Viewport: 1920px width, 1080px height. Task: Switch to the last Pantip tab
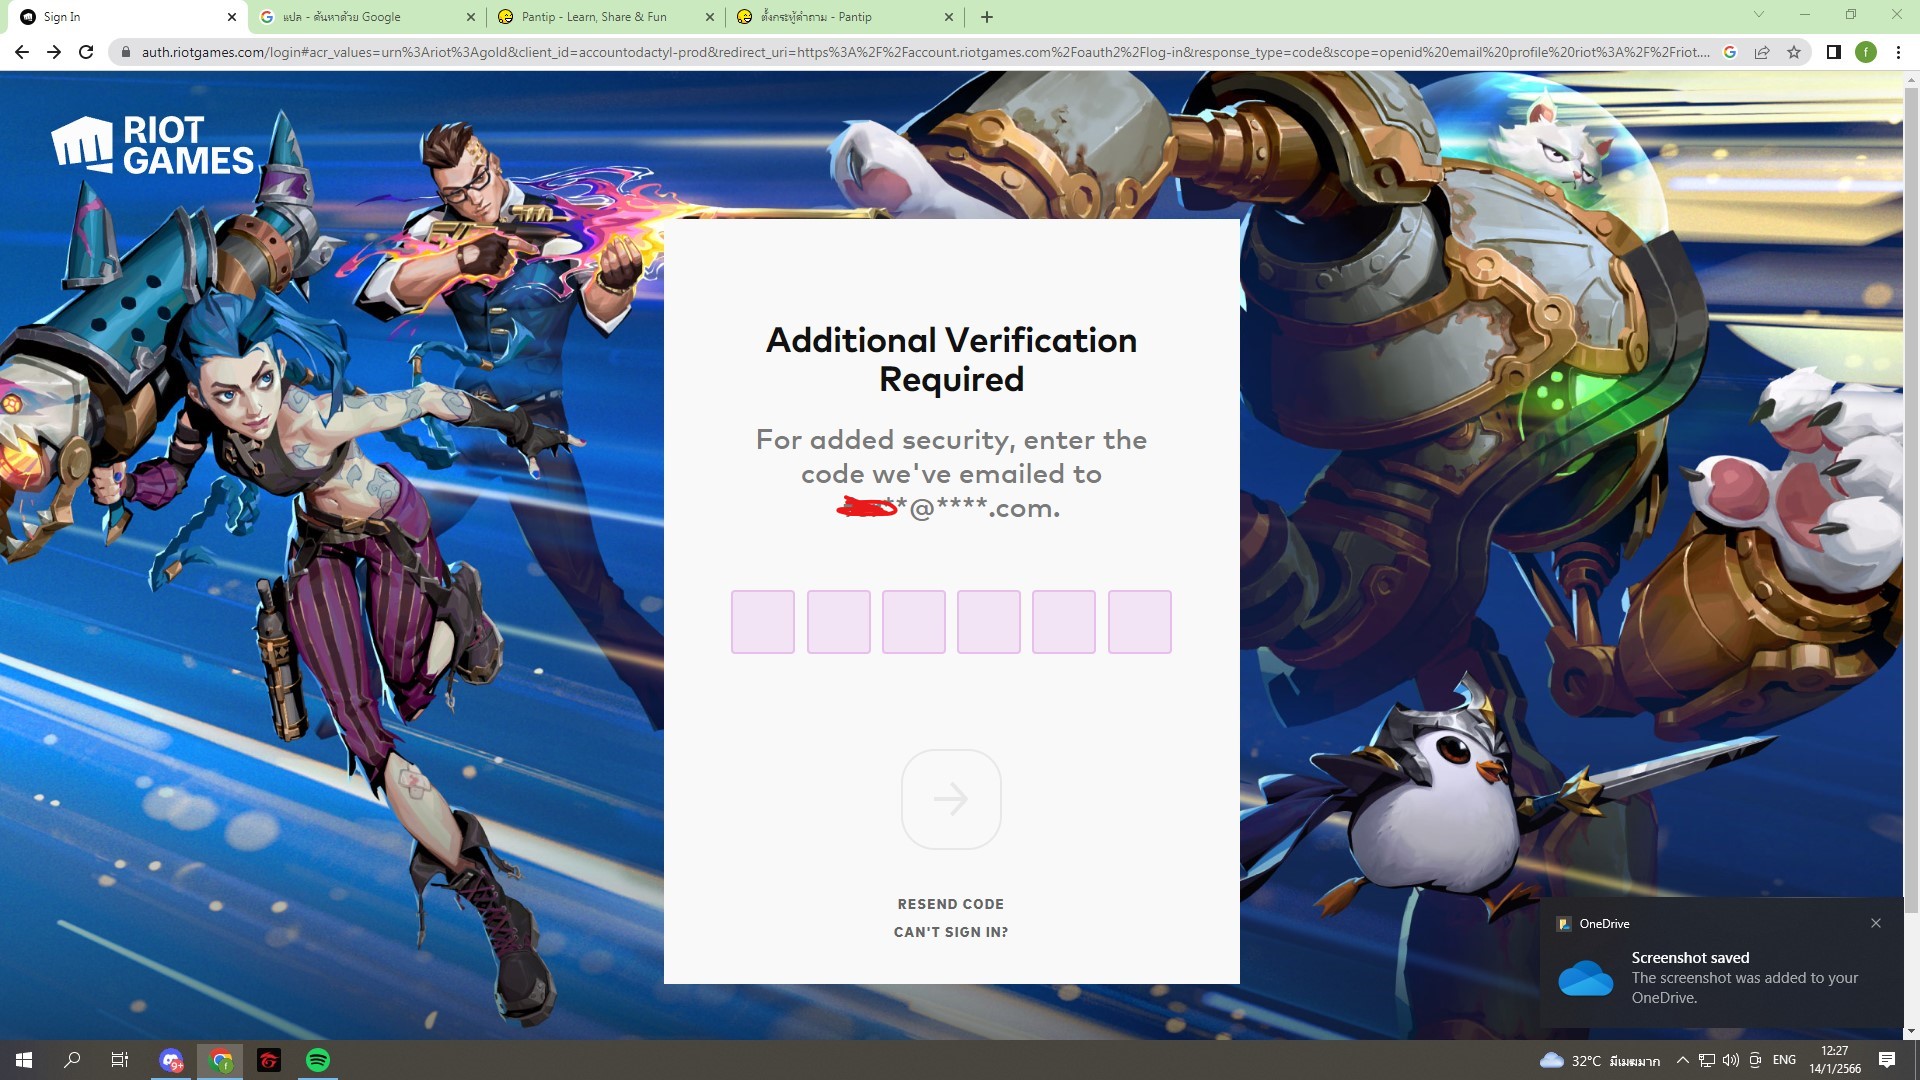tap(845, 17)
